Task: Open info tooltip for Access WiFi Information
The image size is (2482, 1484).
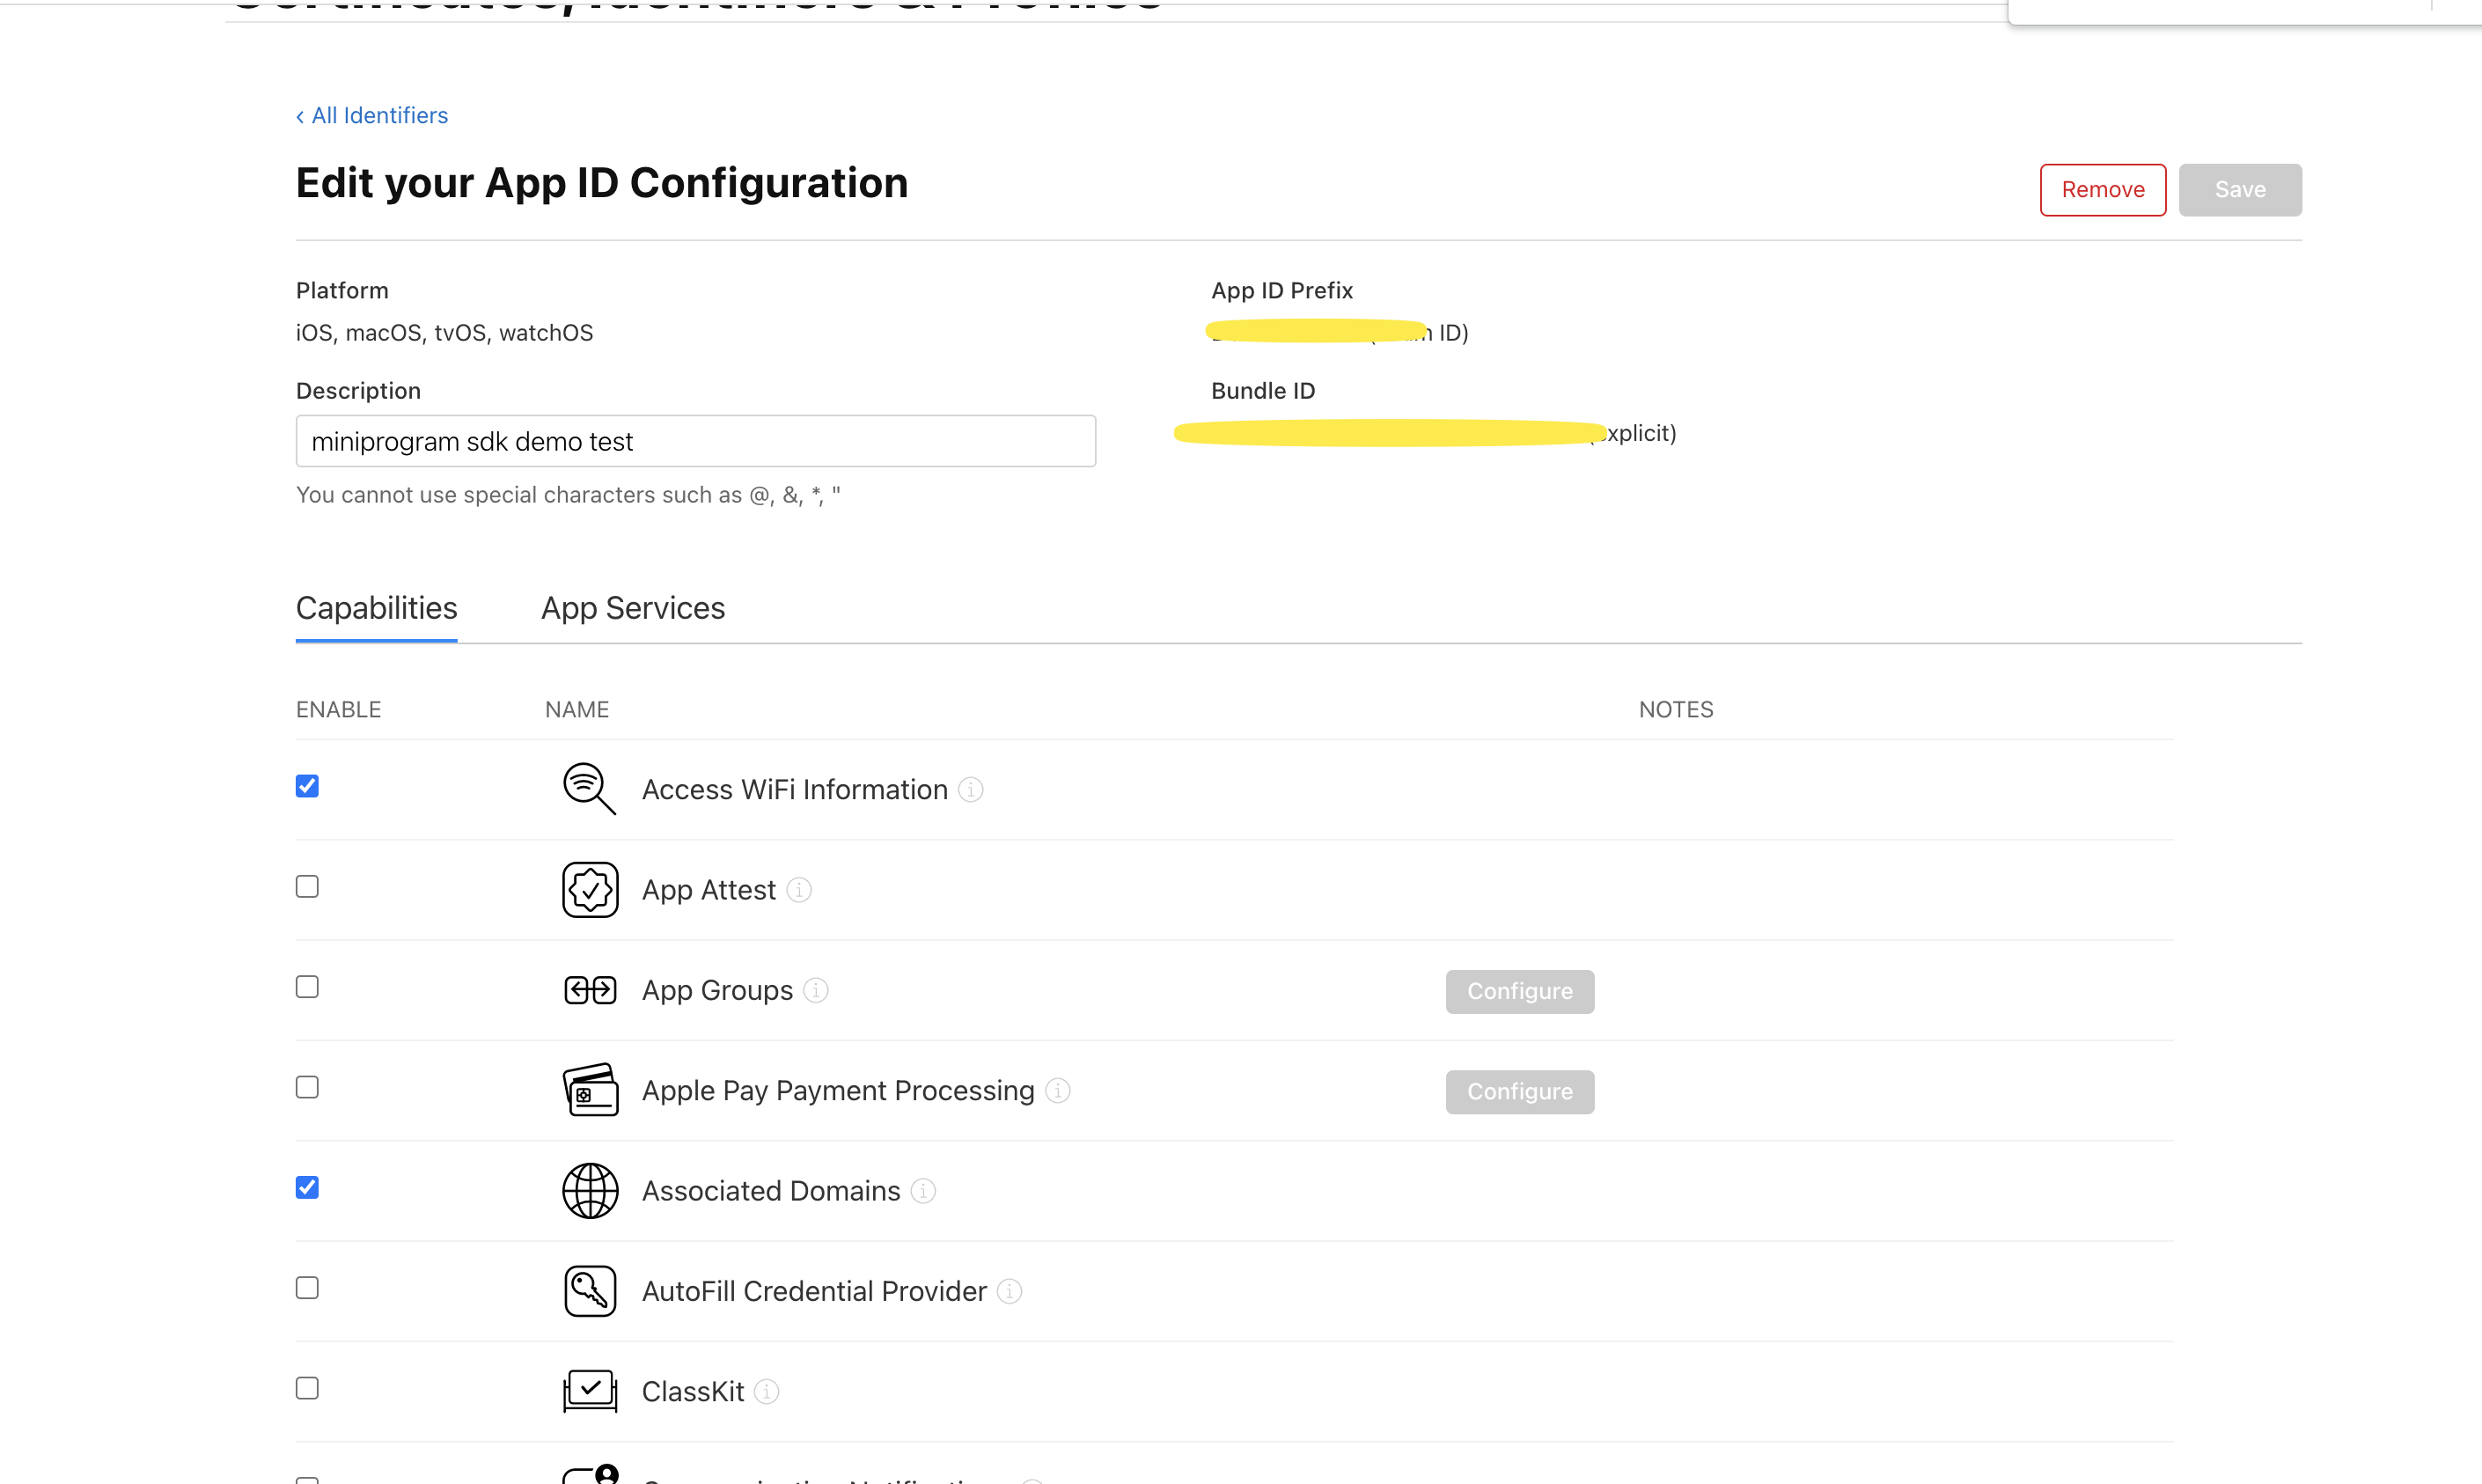Action: pos(971,790)
